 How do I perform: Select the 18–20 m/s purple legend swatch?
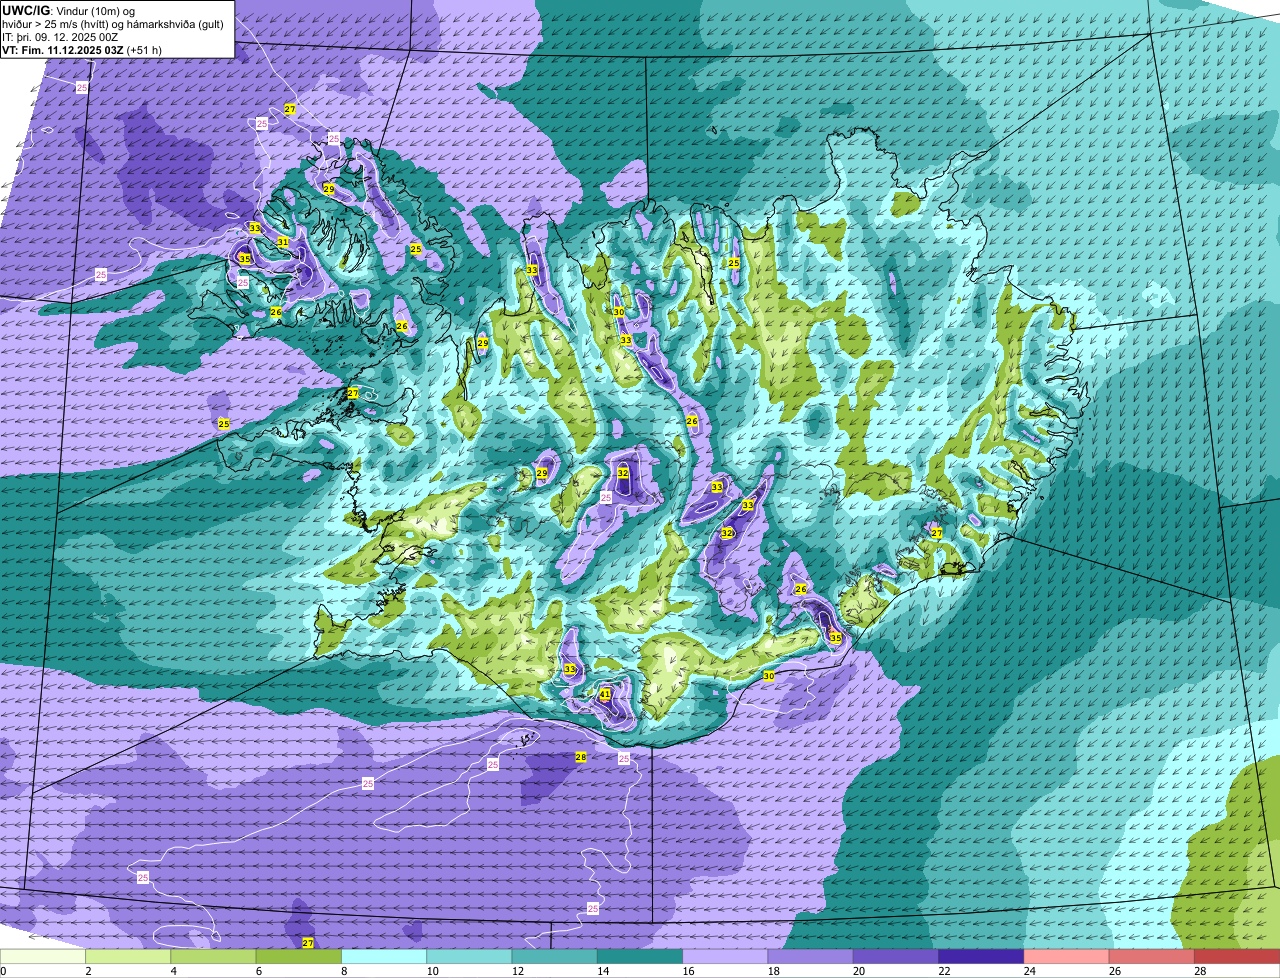click(x=811, y=956)
